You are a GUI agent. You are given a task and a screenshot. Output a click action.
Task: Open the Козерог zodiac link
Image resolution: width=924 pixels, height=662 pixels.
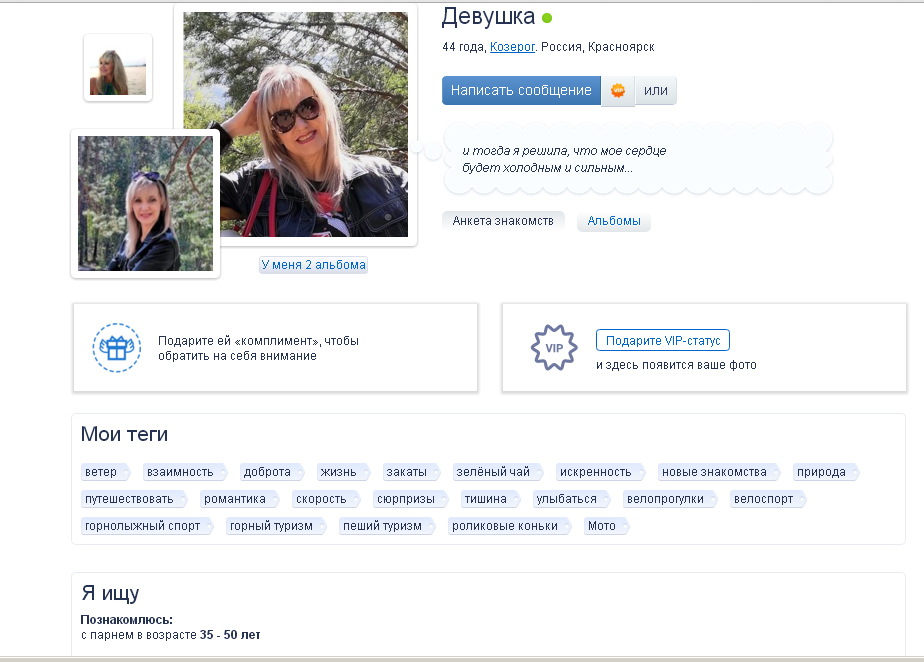coord(512,47)
